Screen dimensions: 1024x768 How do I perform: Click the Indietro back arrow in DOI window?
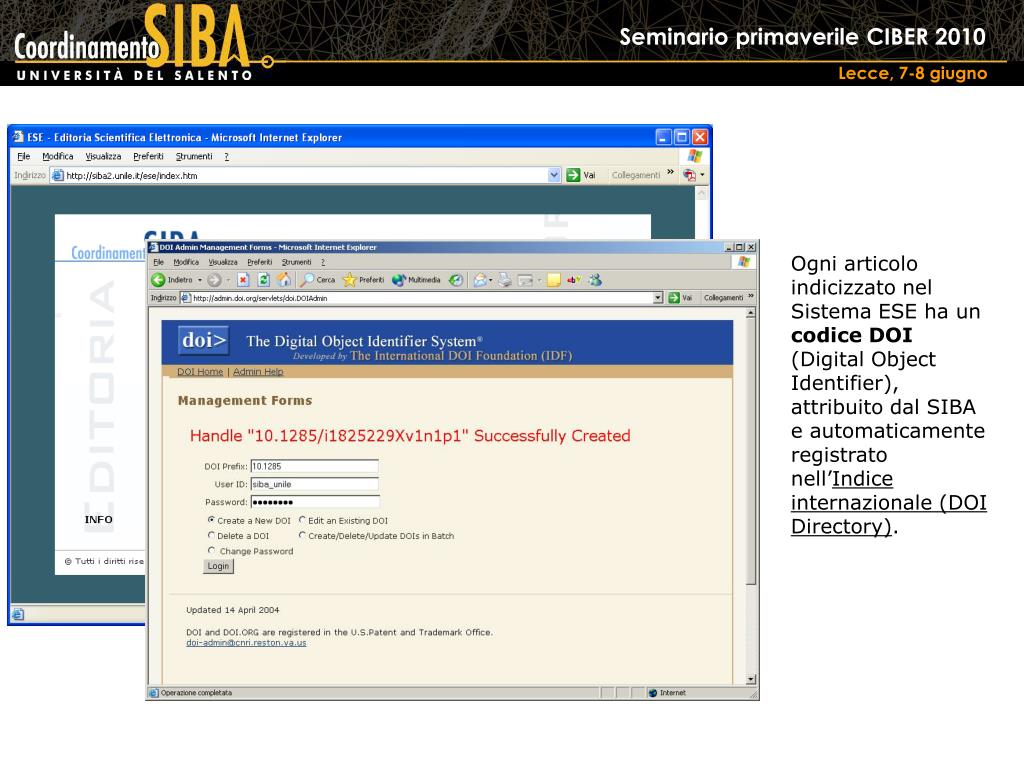[x=158, y=280]
